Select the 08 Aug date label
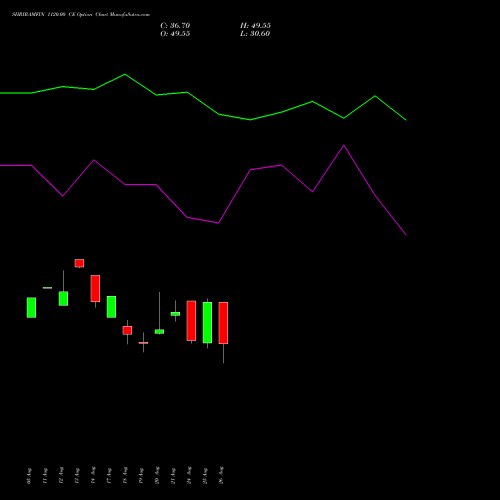 coord(29,476)
